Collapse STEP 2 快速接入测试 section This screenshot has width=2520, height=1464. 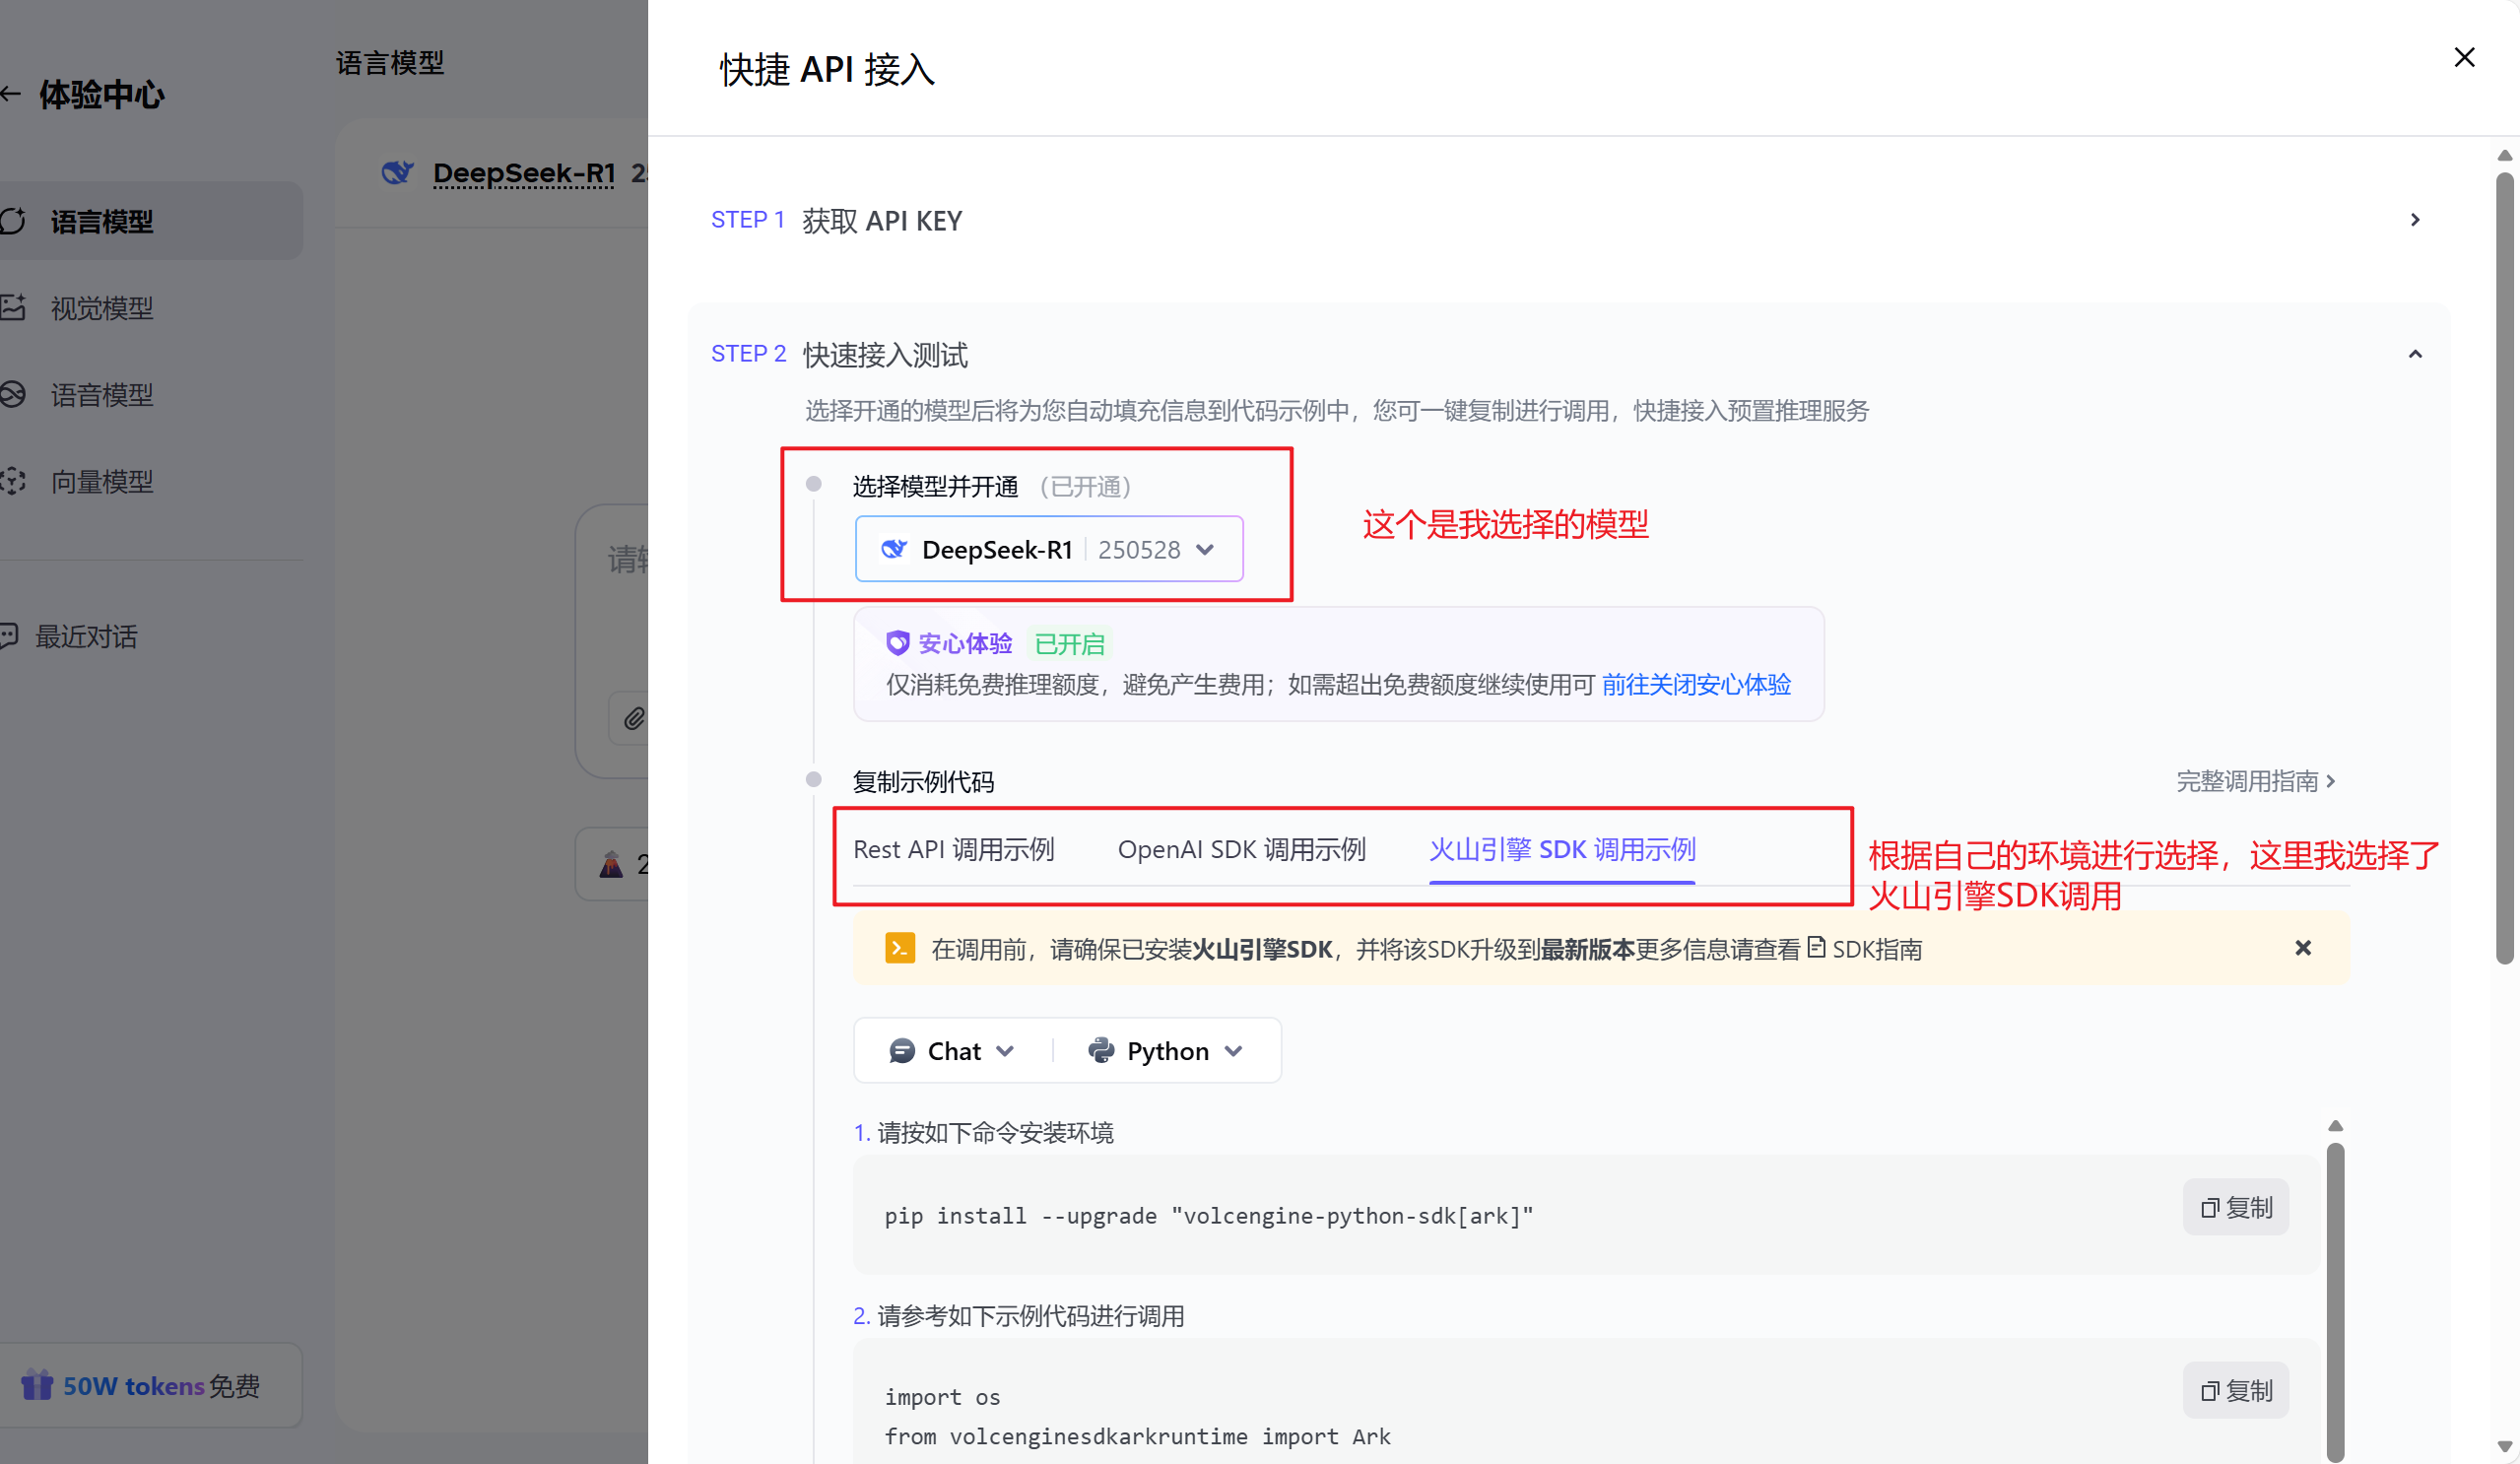tap(2414, 354)
